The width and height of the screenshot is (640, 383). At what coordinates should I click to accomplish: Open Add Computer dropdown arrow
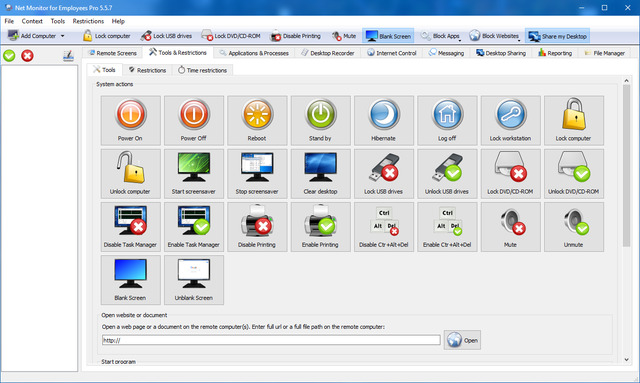62,36
